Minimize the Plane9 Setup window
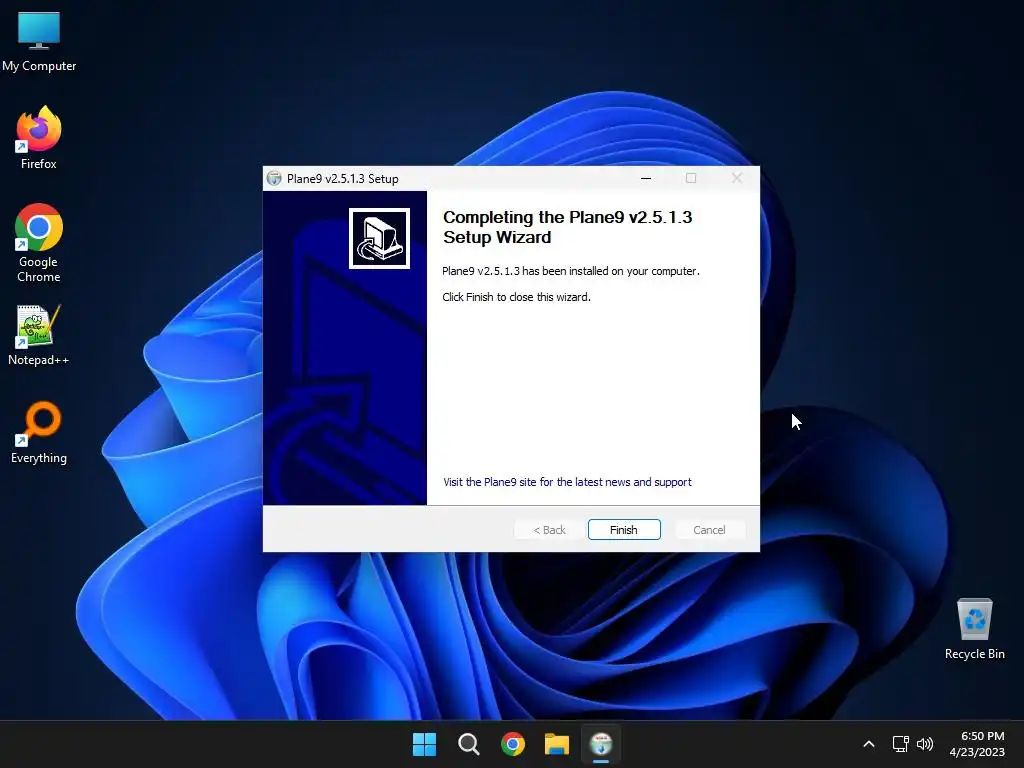Screen dimensions: 1024x768 pyautogui.click(x=646, y=178)
